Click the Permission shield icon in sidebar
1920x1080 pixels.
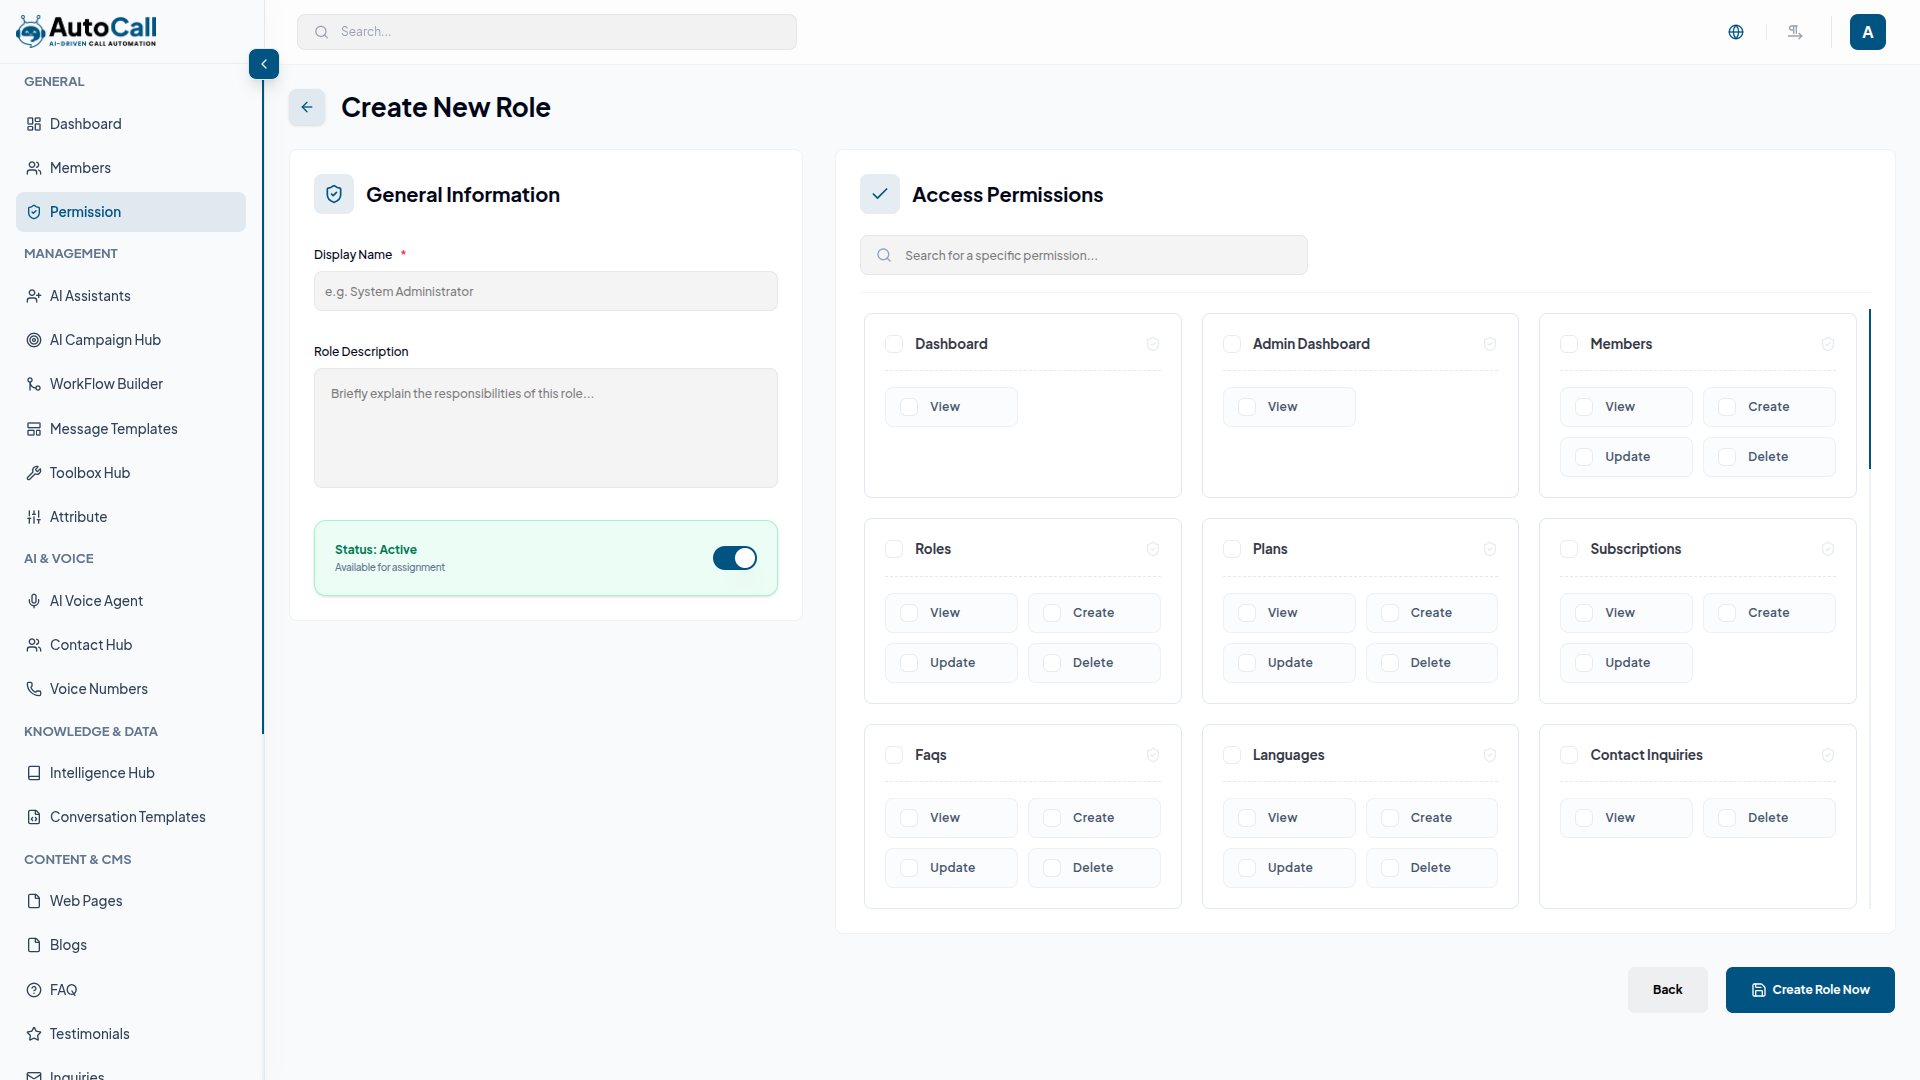pos(34,212)
